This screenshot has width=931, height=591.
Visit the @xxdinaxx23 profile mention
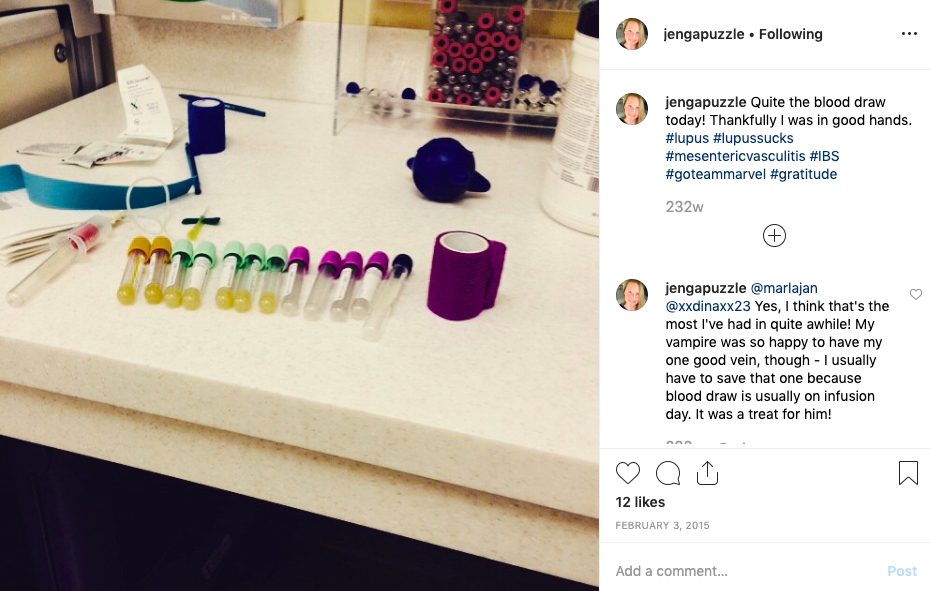(x=708, y=306)
